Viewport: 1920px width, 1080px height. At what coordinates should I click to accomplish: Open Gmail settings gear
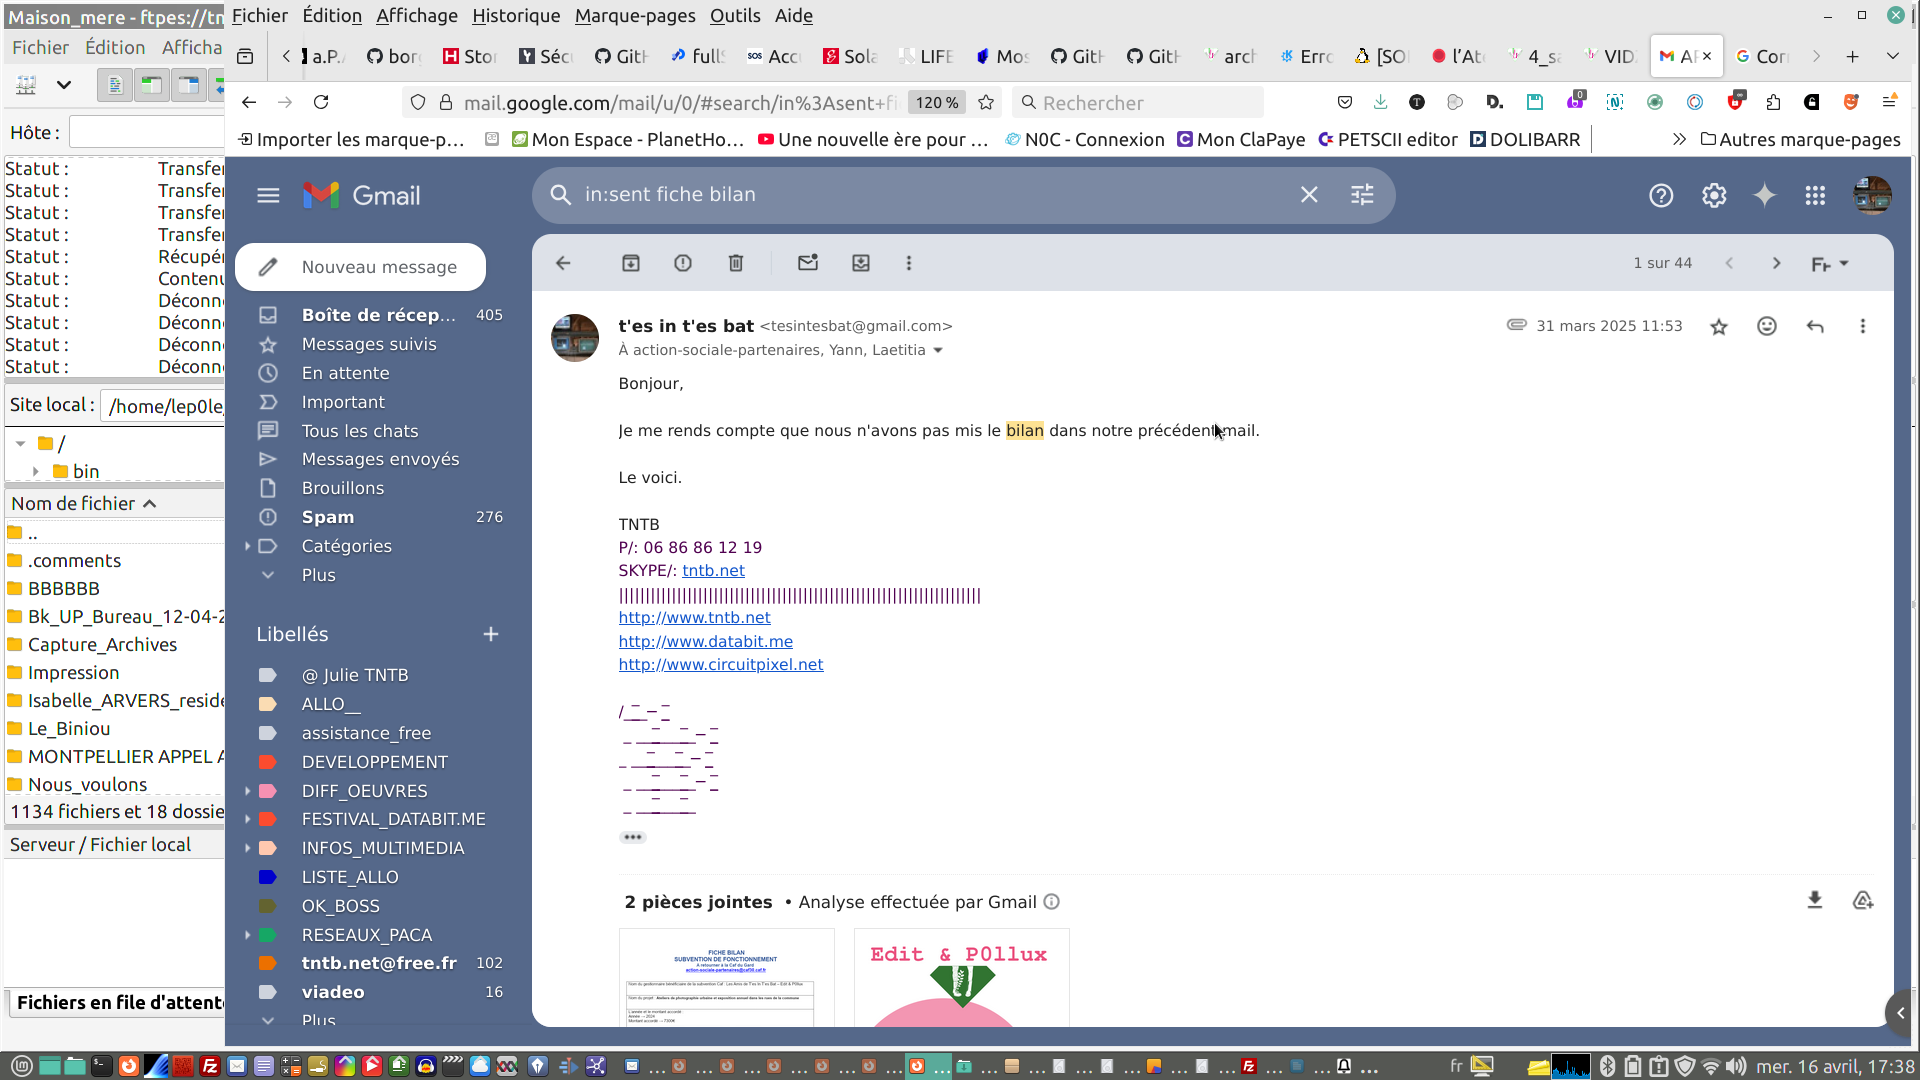point(1714,196)
